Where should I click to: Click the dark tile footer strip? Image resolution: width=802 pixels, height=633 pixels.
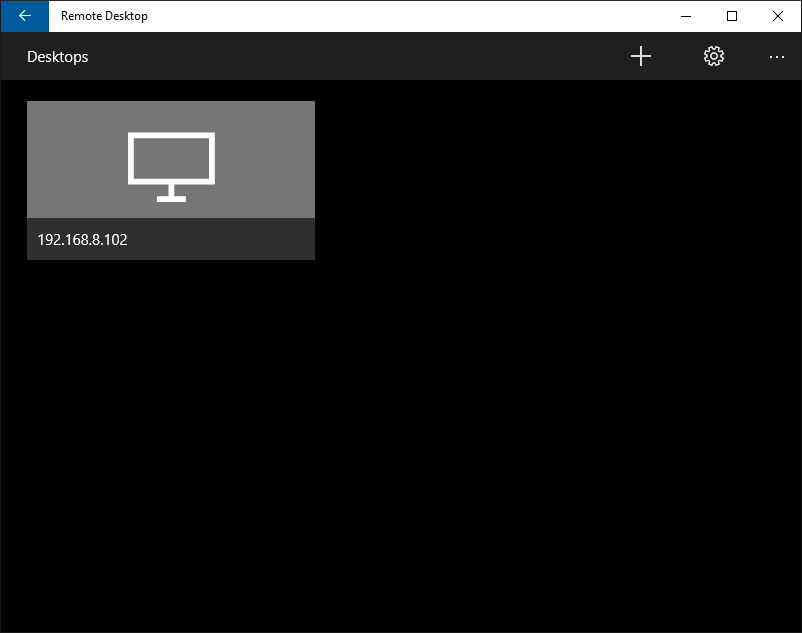point(170,239)
